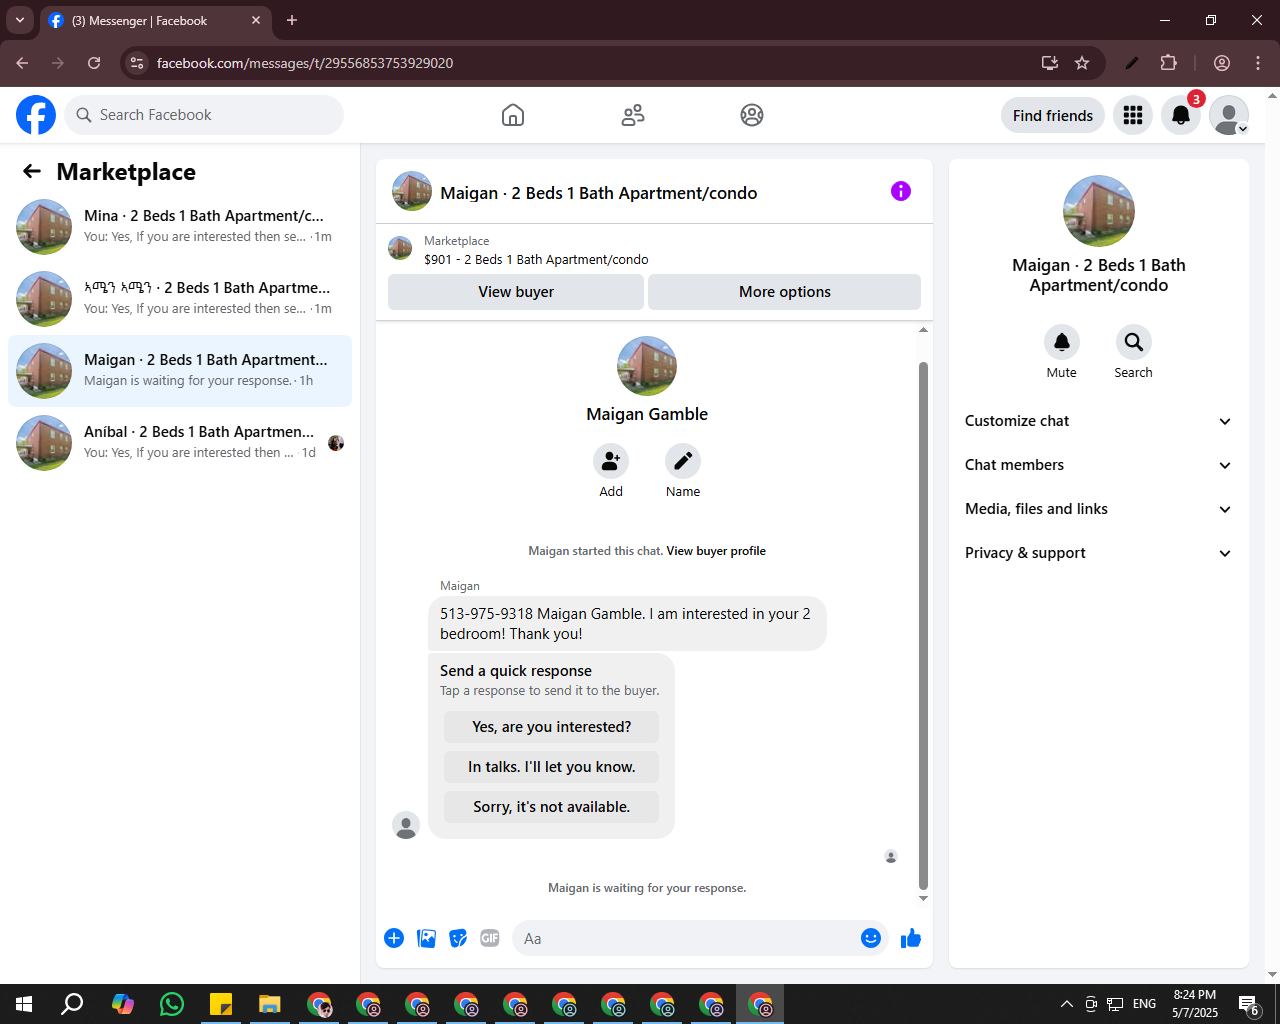Image resolution: width=1280 pixels, height=1024 pixels.
Task: Open the Amharic-named buyer conversation
Action: pos(180,299)
